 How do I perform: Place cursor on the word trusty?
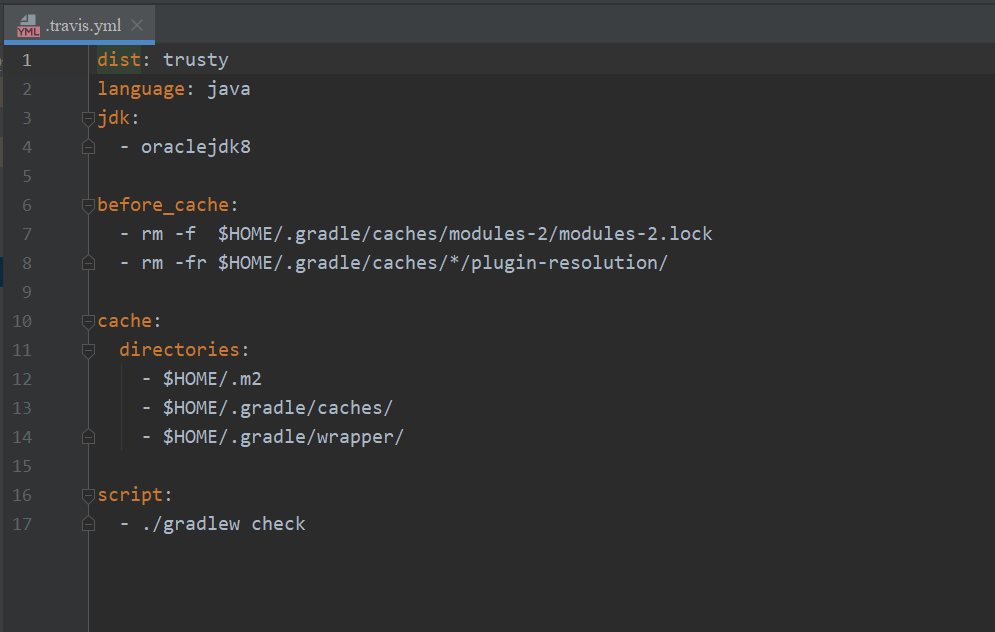click(196, 60)
